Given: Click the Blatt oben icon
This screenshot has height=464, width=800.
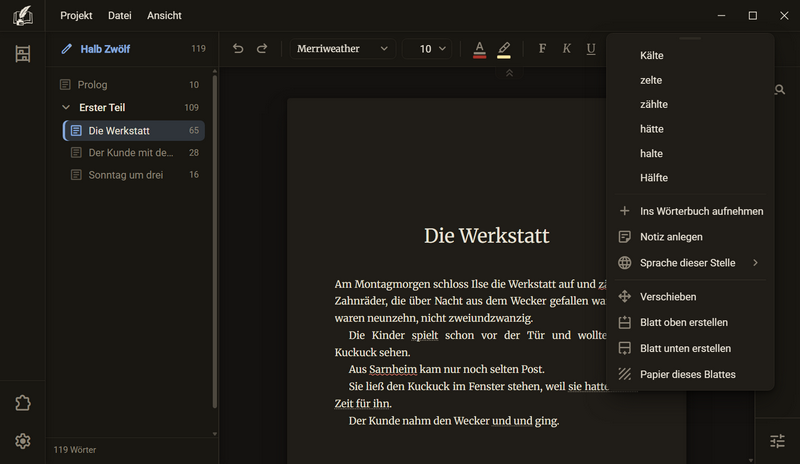Looking at the screenshot, I should (624, 323).
